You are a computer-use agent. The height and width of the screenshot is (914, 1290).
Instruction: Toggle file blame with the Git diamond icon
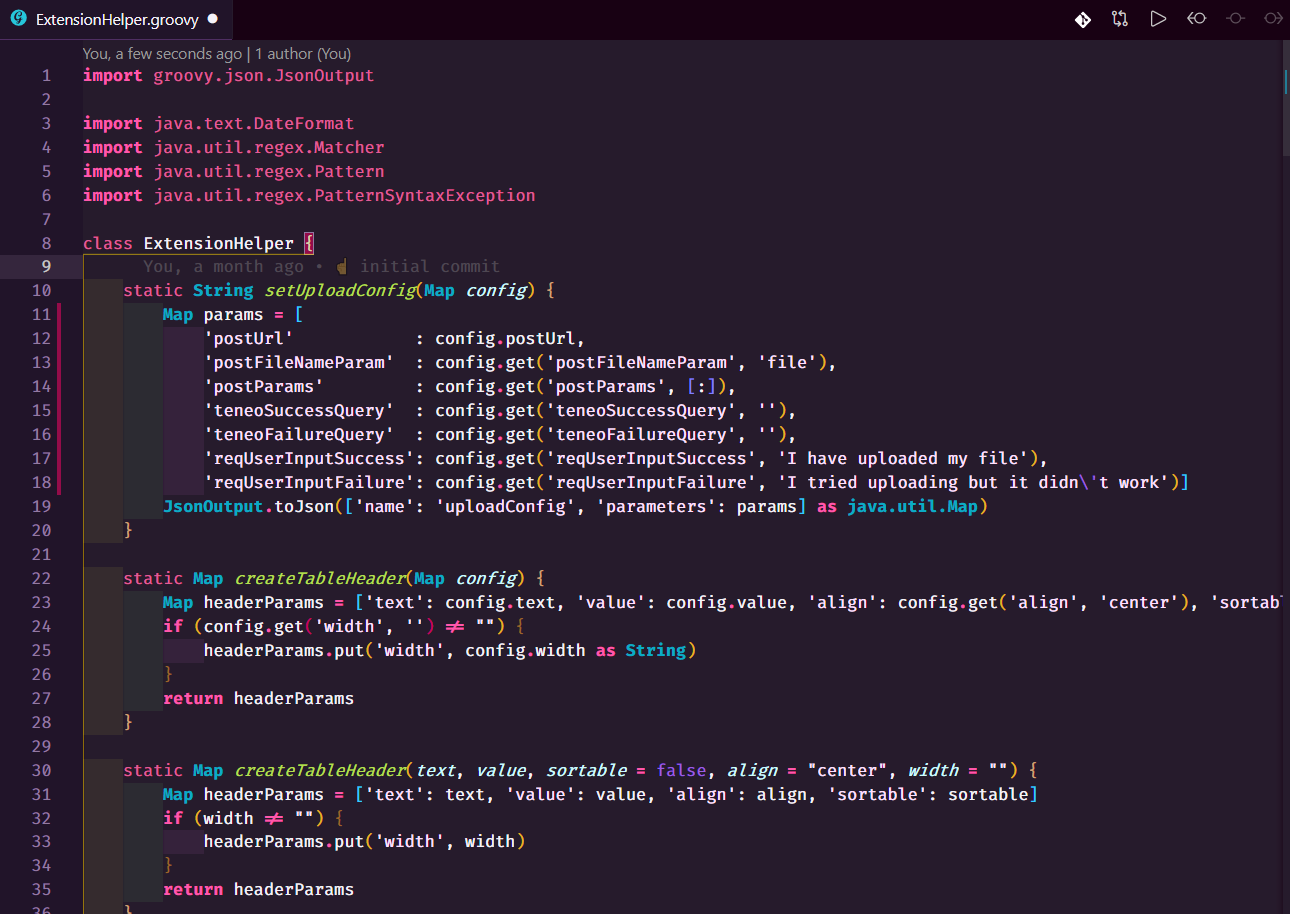1082,19
